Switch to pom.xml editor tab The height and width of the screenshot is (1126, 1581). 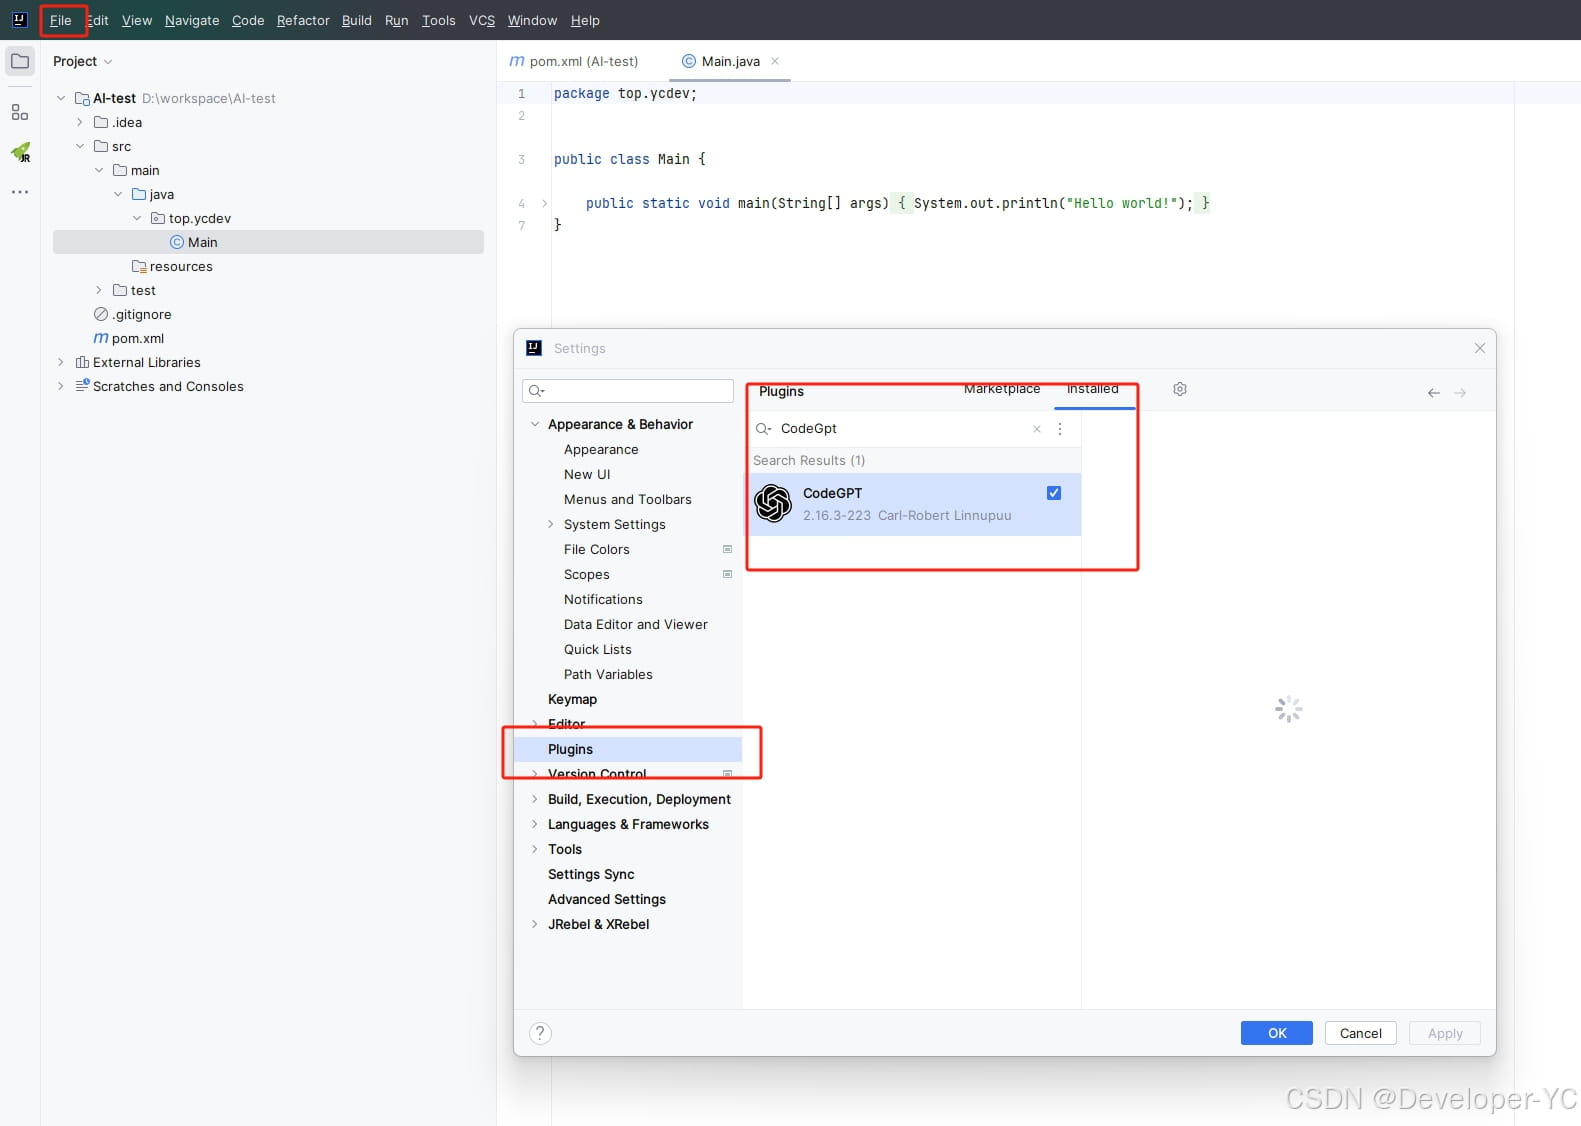pyautogui.click(x=574, y=61)
